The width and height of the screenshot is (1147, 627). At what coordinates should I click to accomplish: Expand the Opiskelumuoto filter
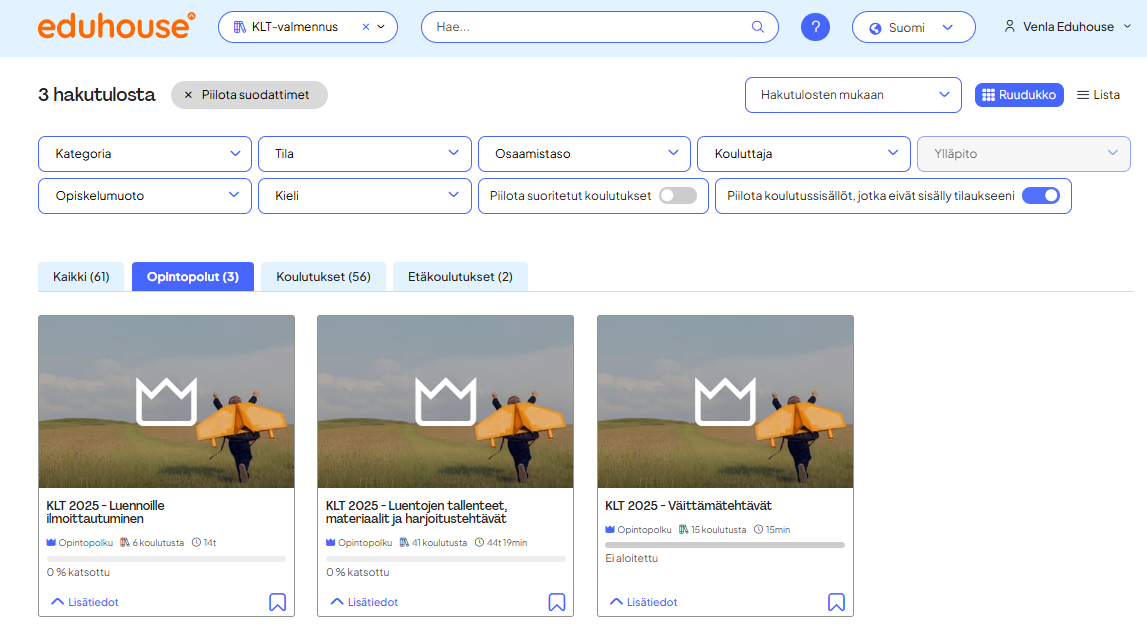click(145, 196)
